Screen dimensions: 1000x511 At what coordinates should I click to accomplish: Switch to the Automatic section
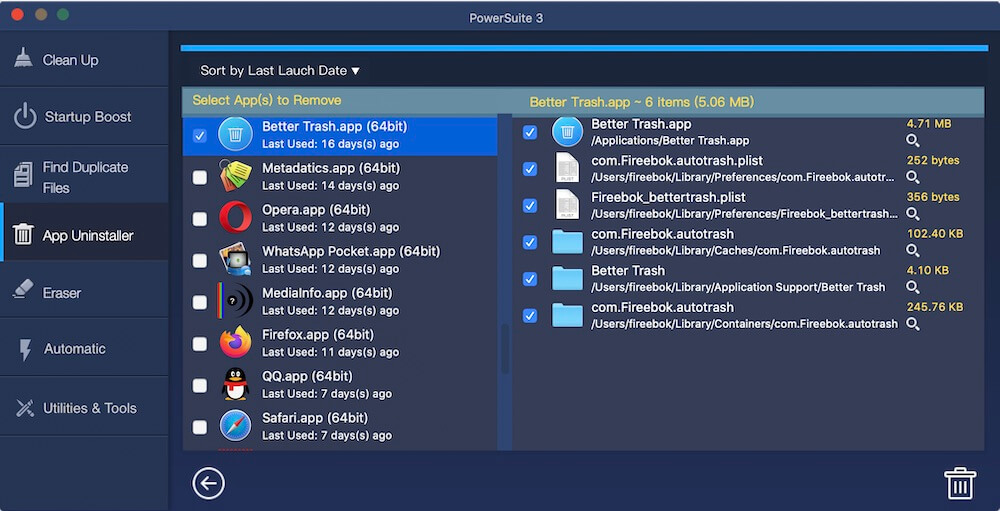pyautogui.click(x=84, y=349)
